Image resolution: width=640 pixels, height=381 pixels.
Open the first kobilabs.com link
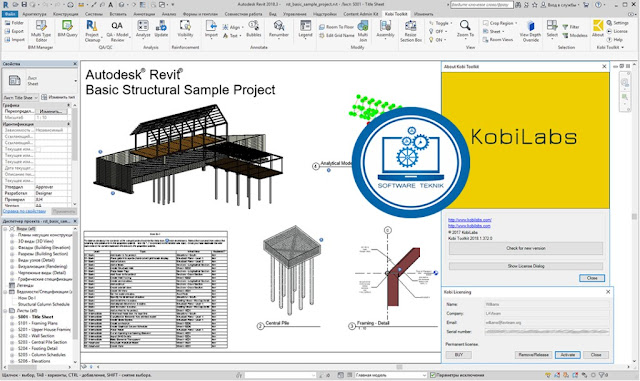tap(469, 220)
